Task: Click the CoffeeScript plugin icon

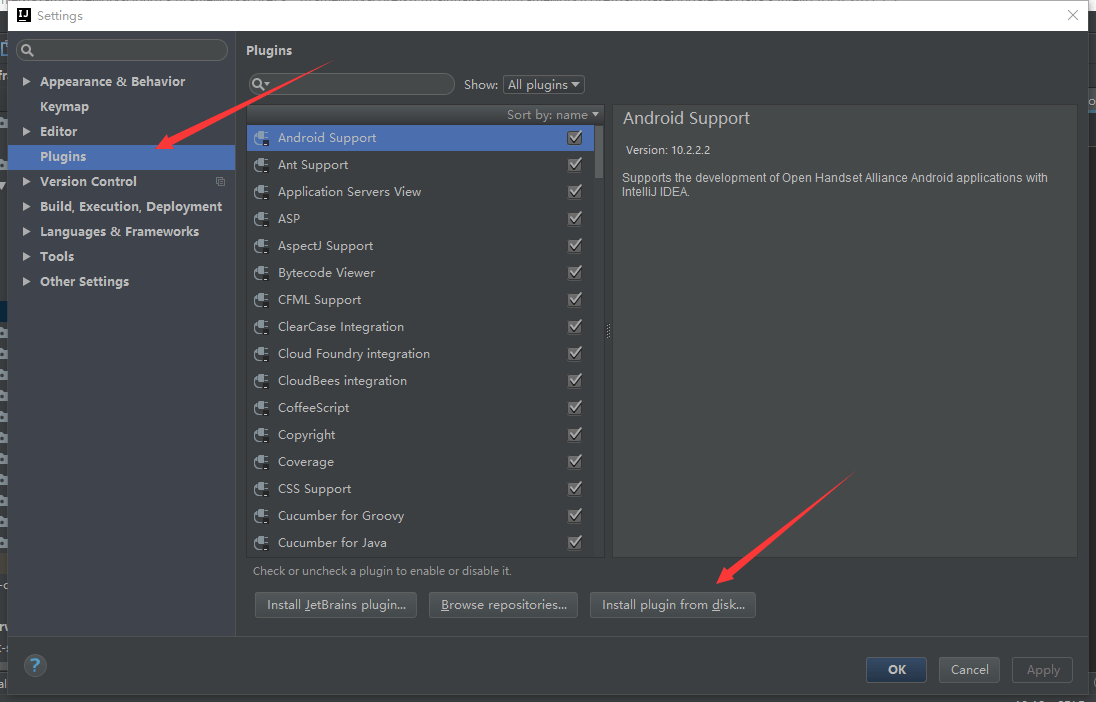Action: click(262, 408)
